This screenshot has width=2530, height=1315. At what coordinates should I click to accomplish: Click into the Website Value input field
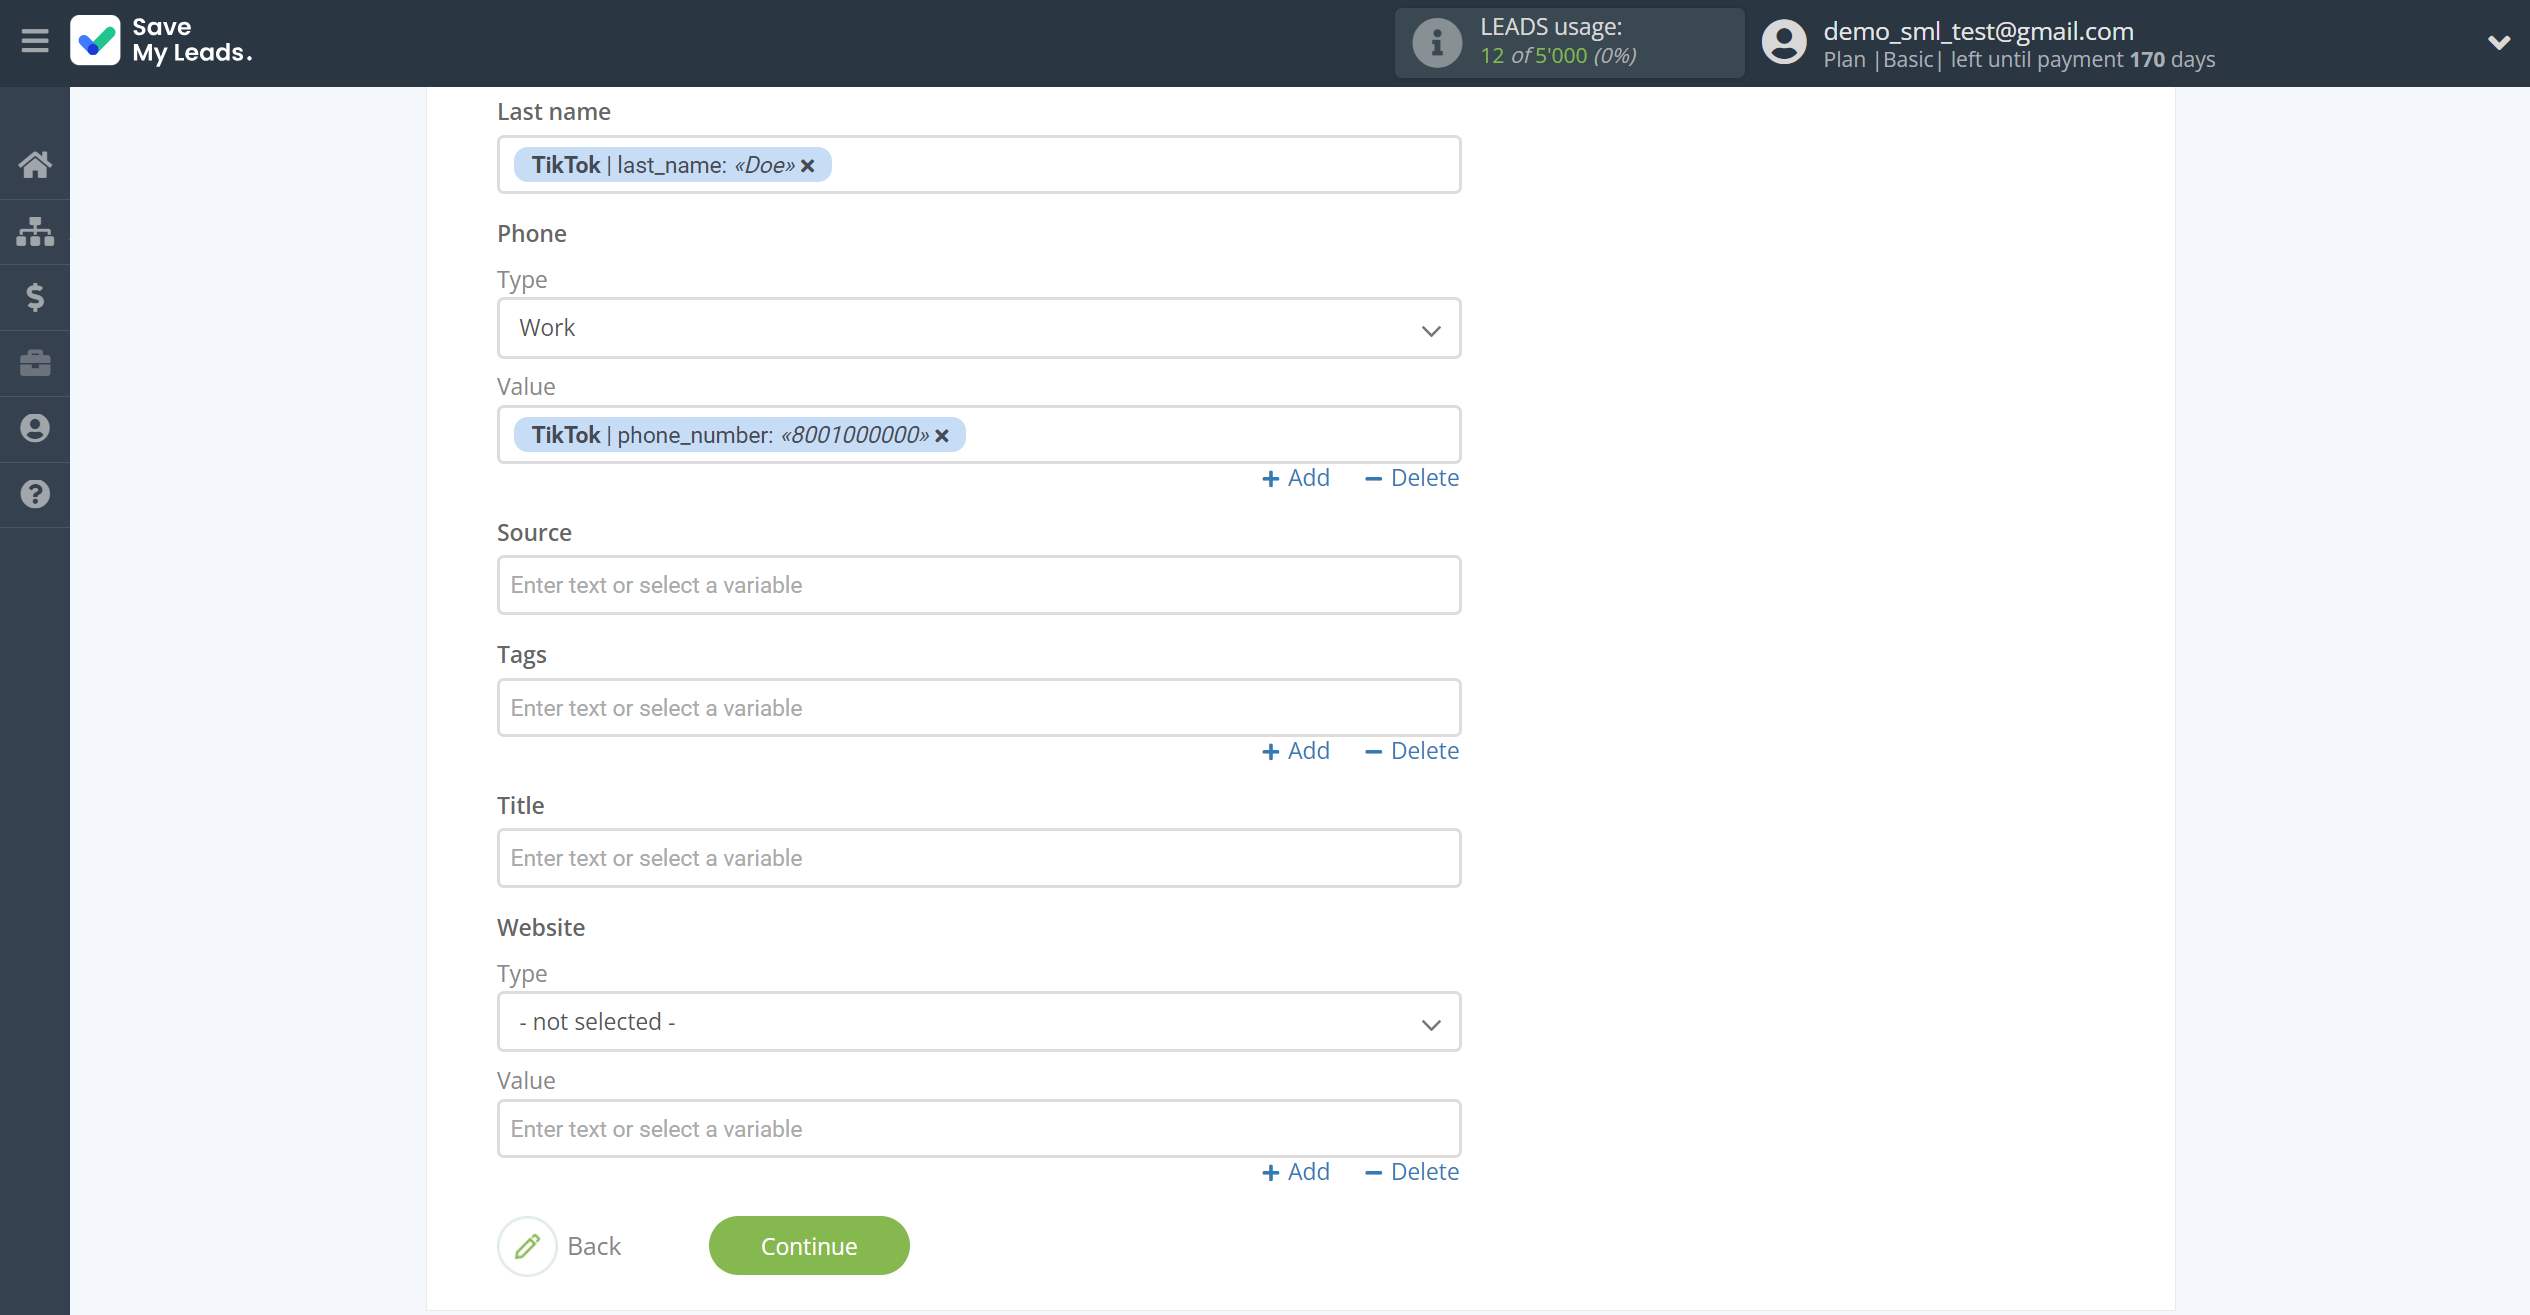click(979, 1129)
